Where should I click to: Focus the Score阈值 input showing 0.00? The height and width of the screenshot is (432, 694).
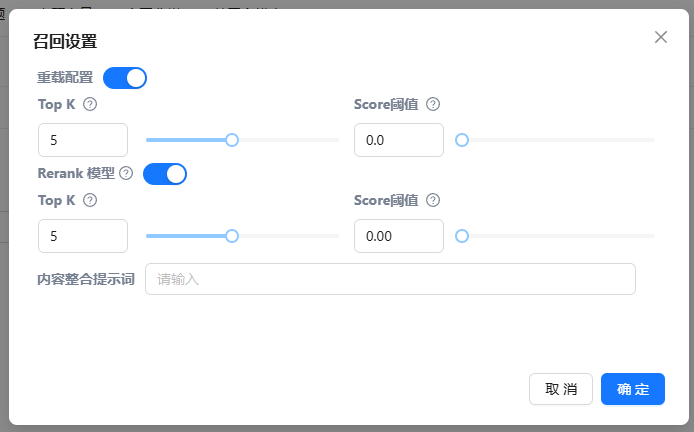coord(398,236)
